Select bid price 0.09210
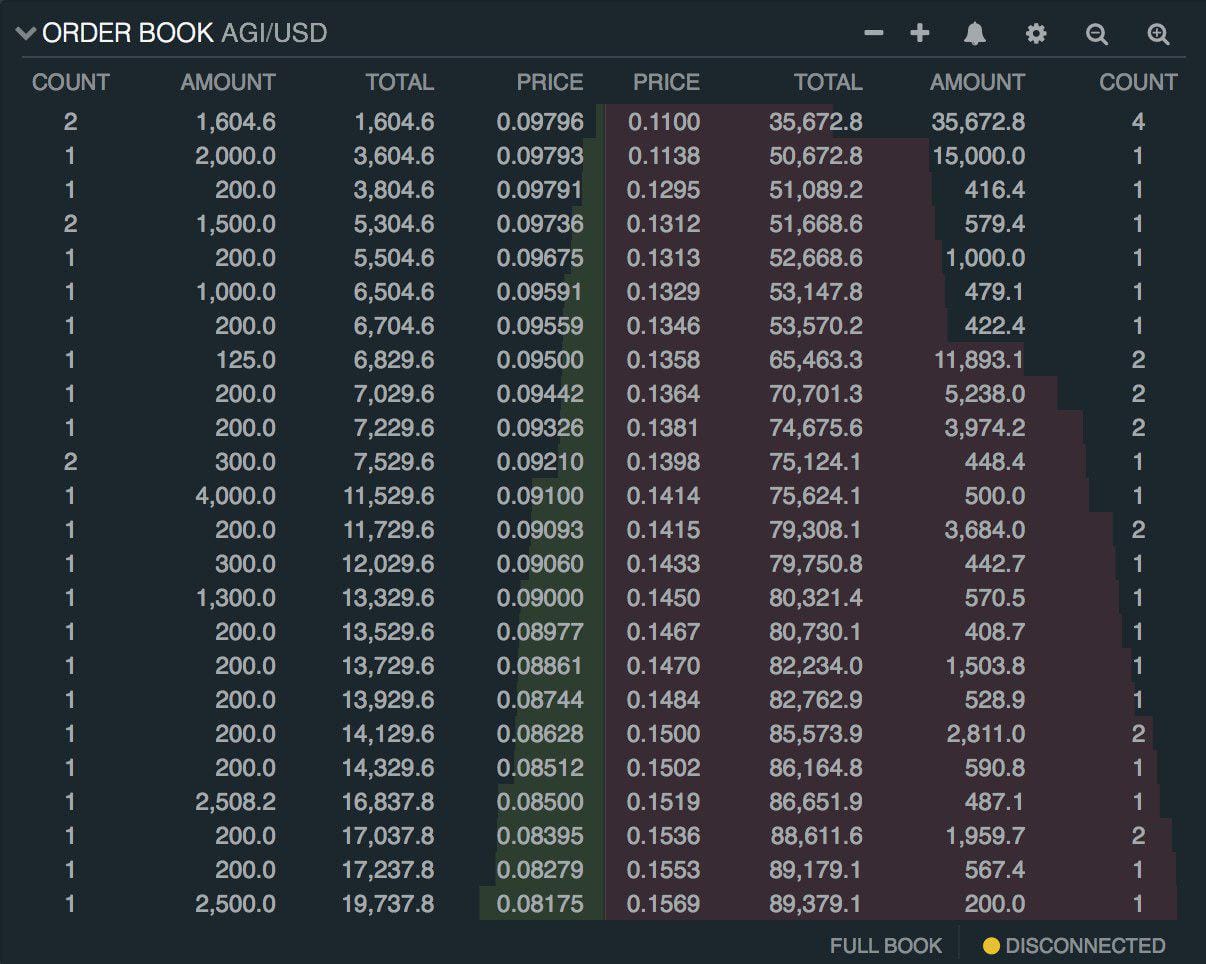This screenshot has width=1206, height=964. point(540,462)
